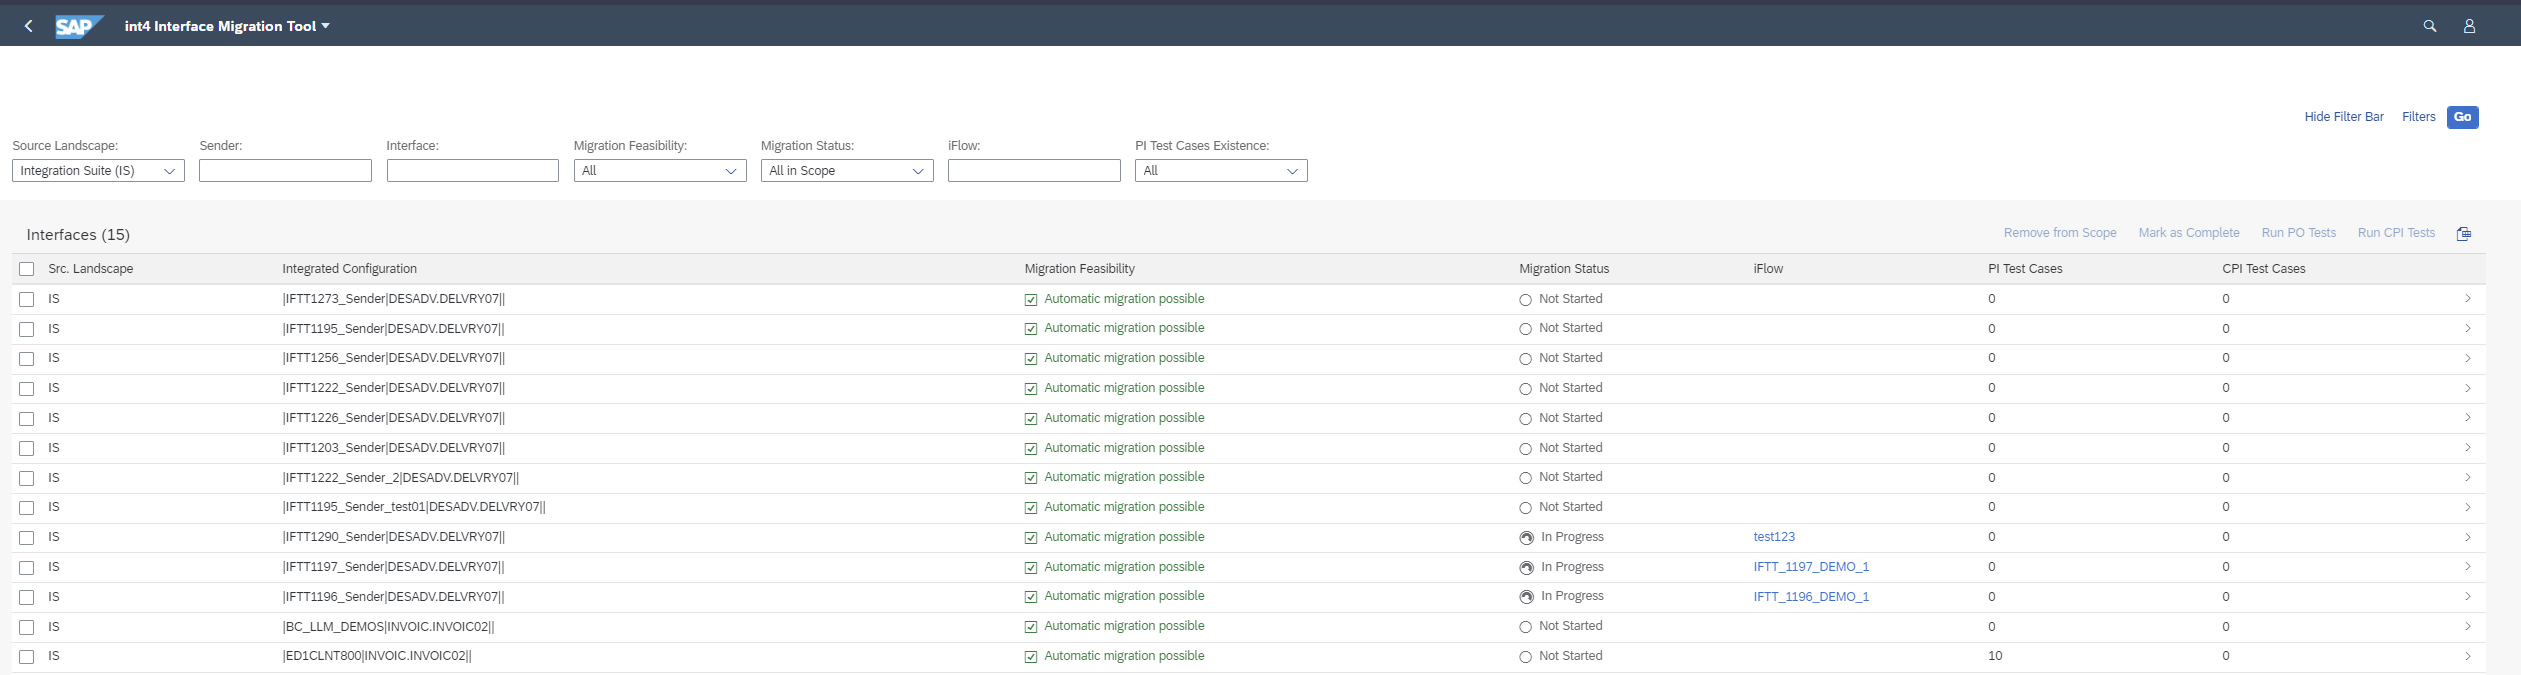Open the Migration Status dropdown
The width and height of the screenshot is (2521, 675).
click(x=846, y=171)
